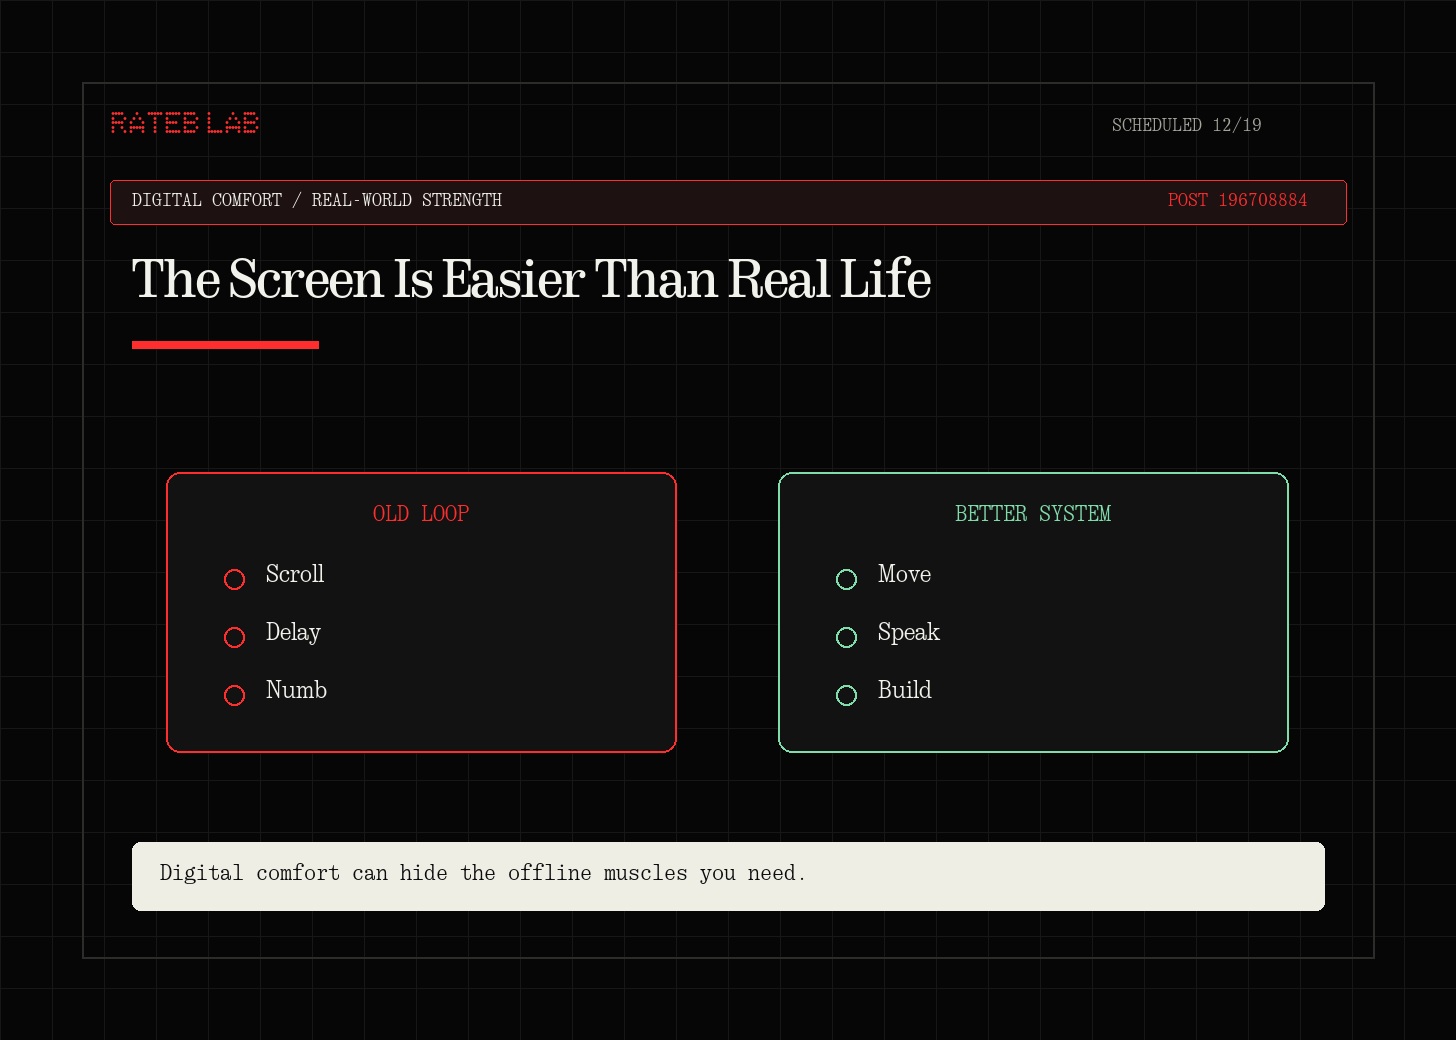Screen dimensions: 1456x1040
Task: Click the OLD LOOP card heading
Action: click(421, 514)
